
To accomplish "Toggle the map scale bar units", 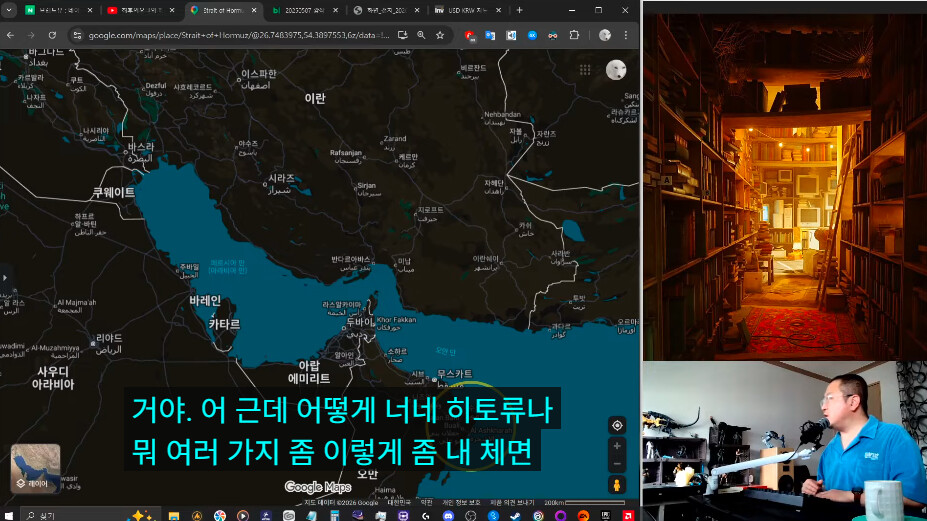I will click(584, 503).
